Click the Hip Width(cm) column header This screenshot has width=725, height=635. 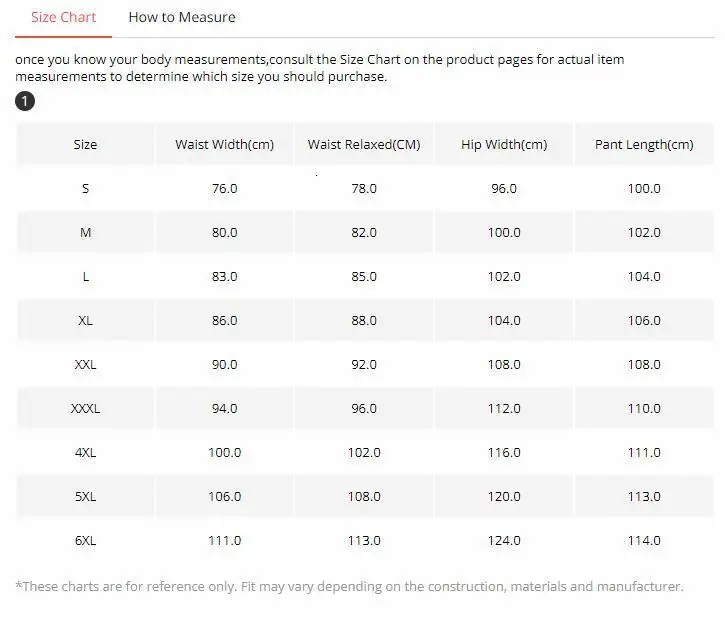pos(504,144)
